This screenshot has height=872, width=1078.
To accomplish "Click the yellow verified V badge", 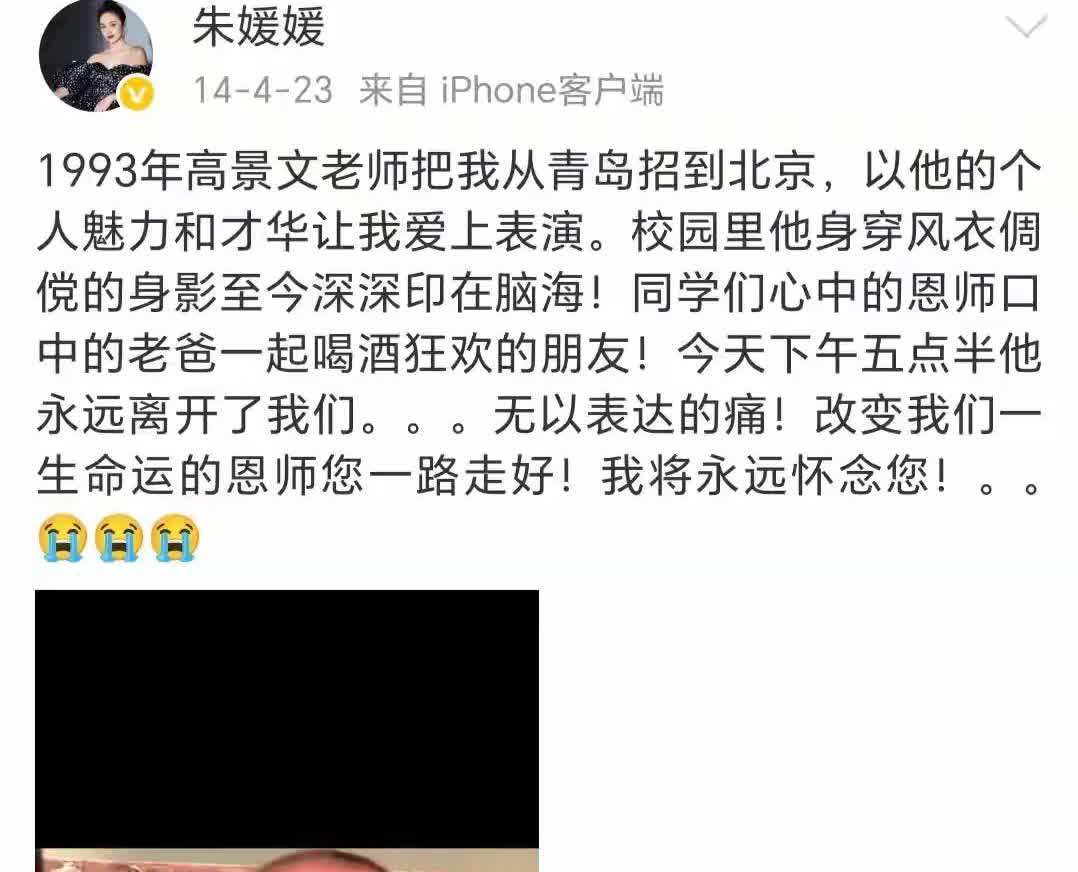I will (x=138, y=94).
